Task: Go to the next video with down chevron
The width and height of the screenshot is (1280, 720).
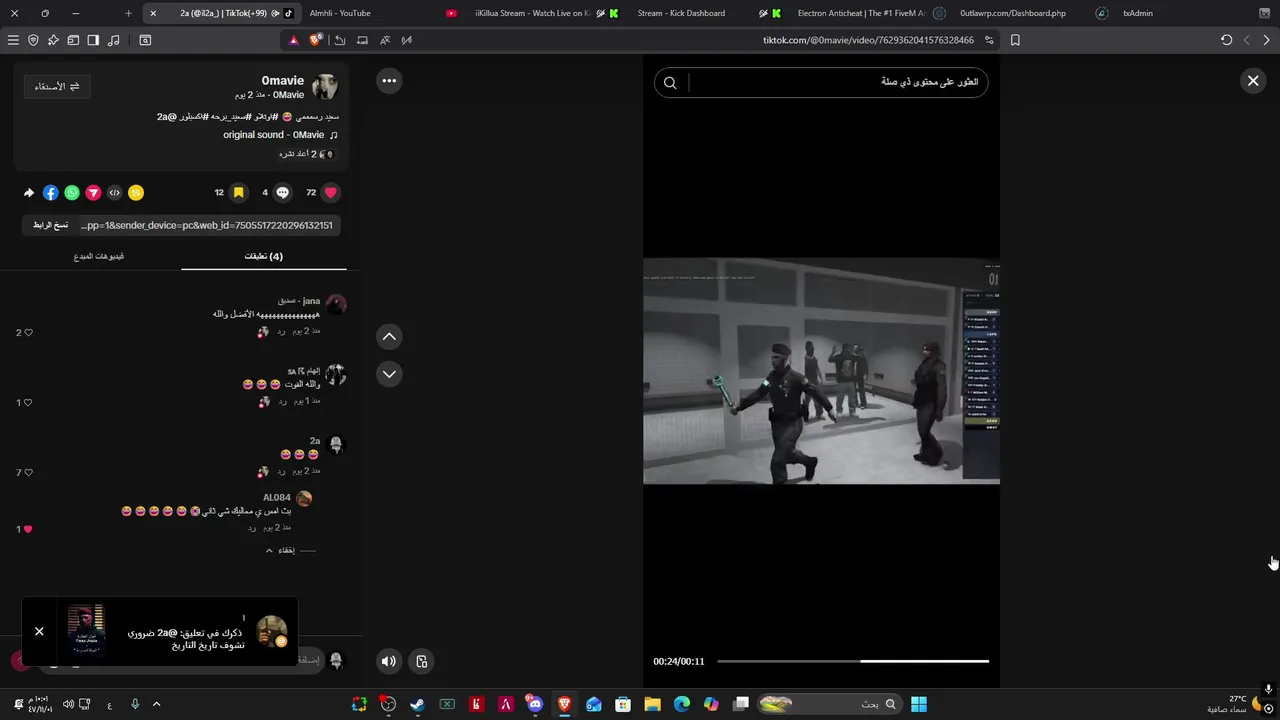Action: 389,374
